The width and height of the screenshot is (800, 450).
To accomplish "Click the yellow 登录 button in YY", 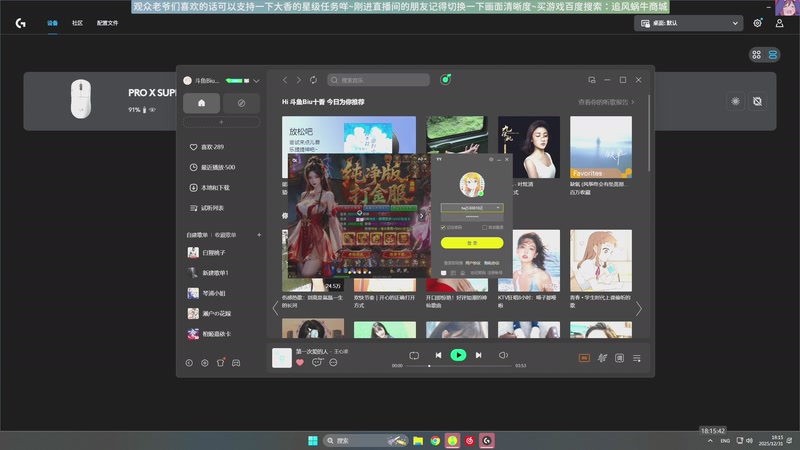I will pos(472,243).
